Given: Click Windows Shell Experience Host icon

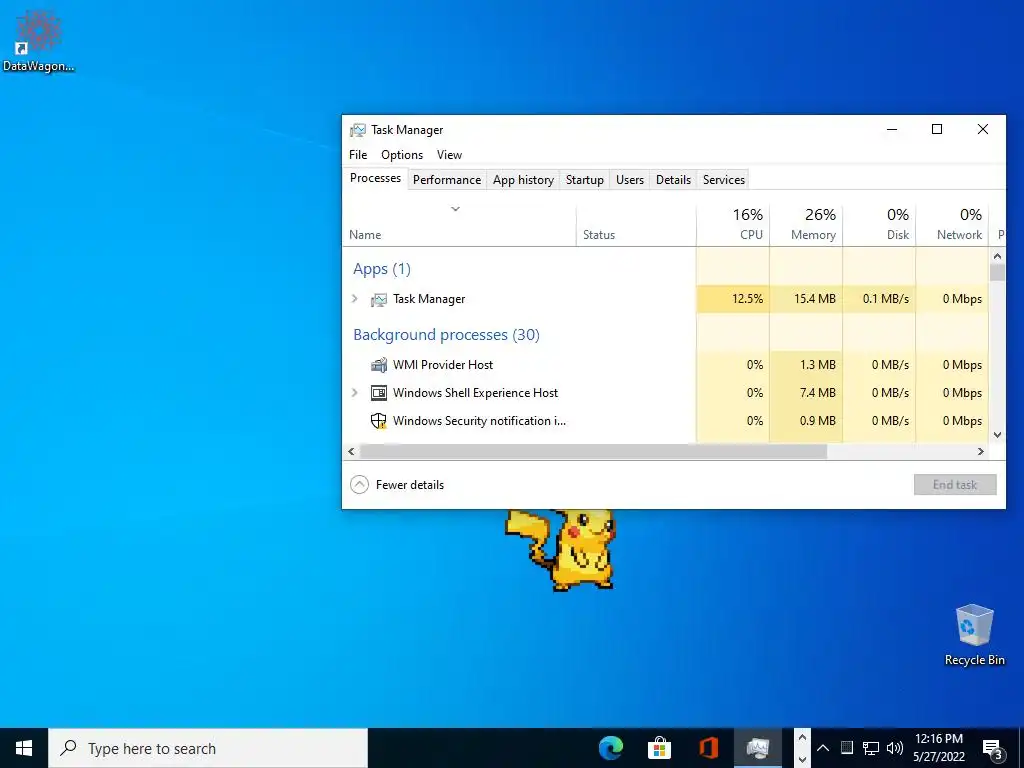Looking at the screenshot, I should (x=379, y=393).
